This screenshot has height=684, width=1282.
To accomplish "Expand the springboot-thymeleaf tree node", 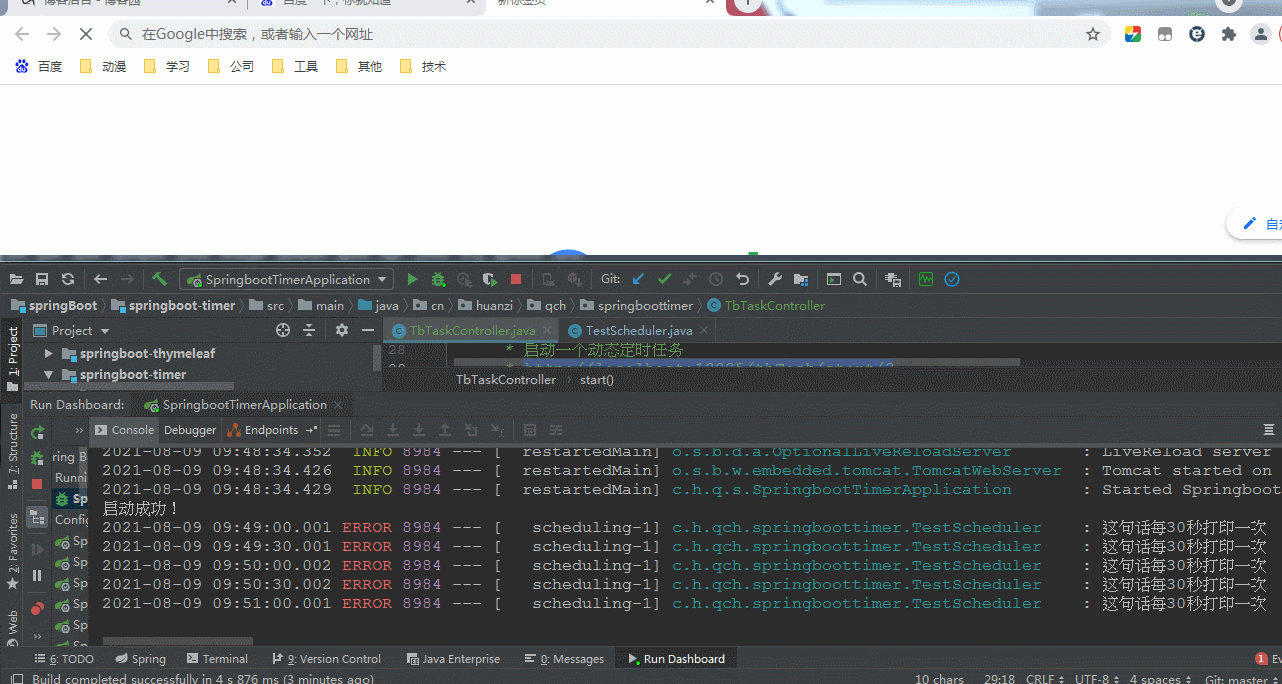I will [48, 354].
